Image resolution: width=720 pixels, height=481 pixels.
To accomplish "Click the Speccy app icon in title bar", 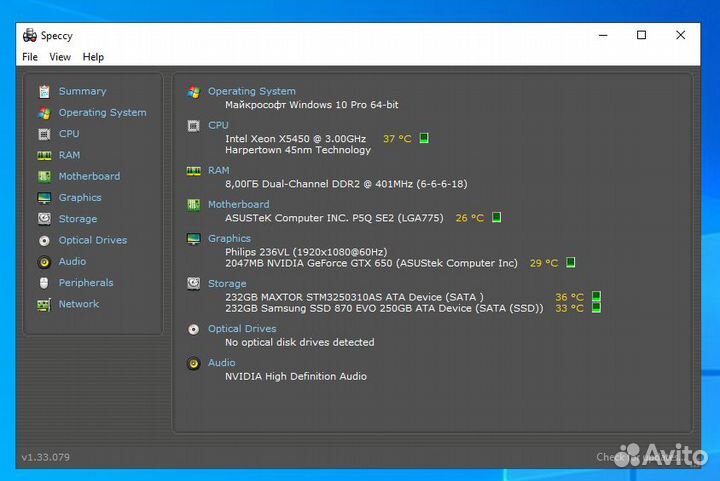I will click(x=30, y=35).
